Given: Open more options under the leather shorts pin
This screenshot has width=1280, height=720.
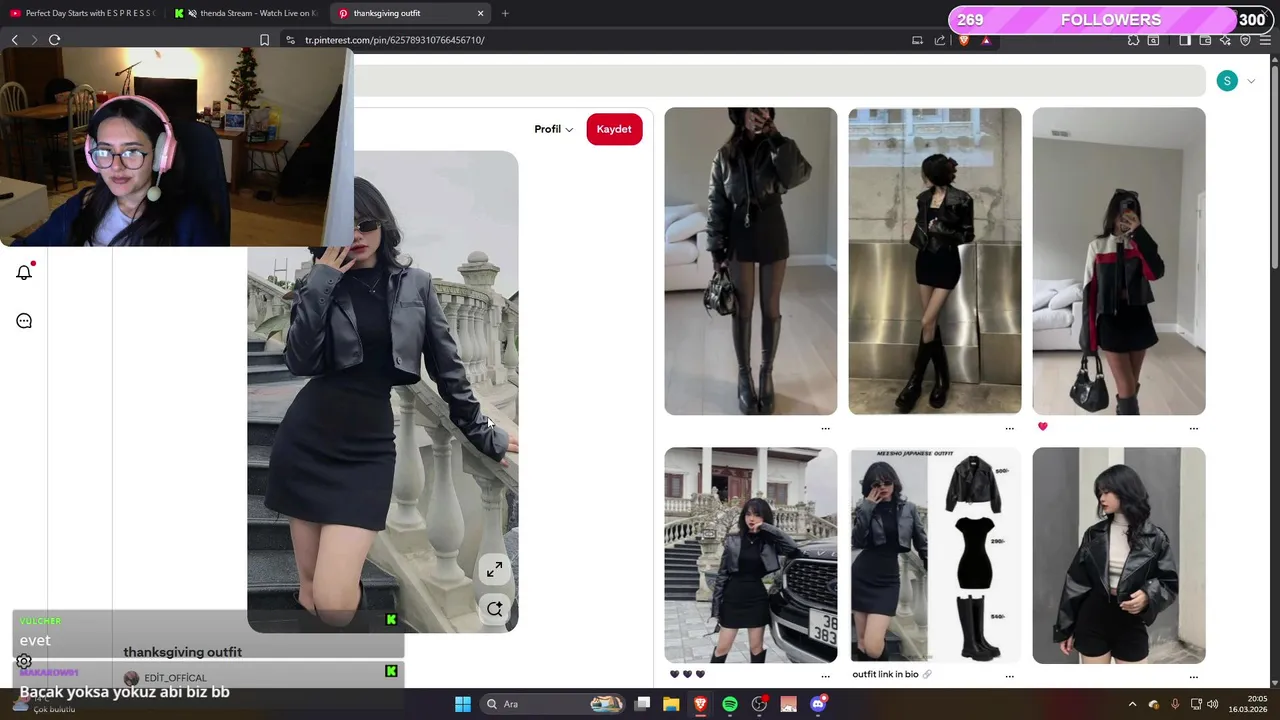Looking at the screenshot, I should (x=1194, y=676).
